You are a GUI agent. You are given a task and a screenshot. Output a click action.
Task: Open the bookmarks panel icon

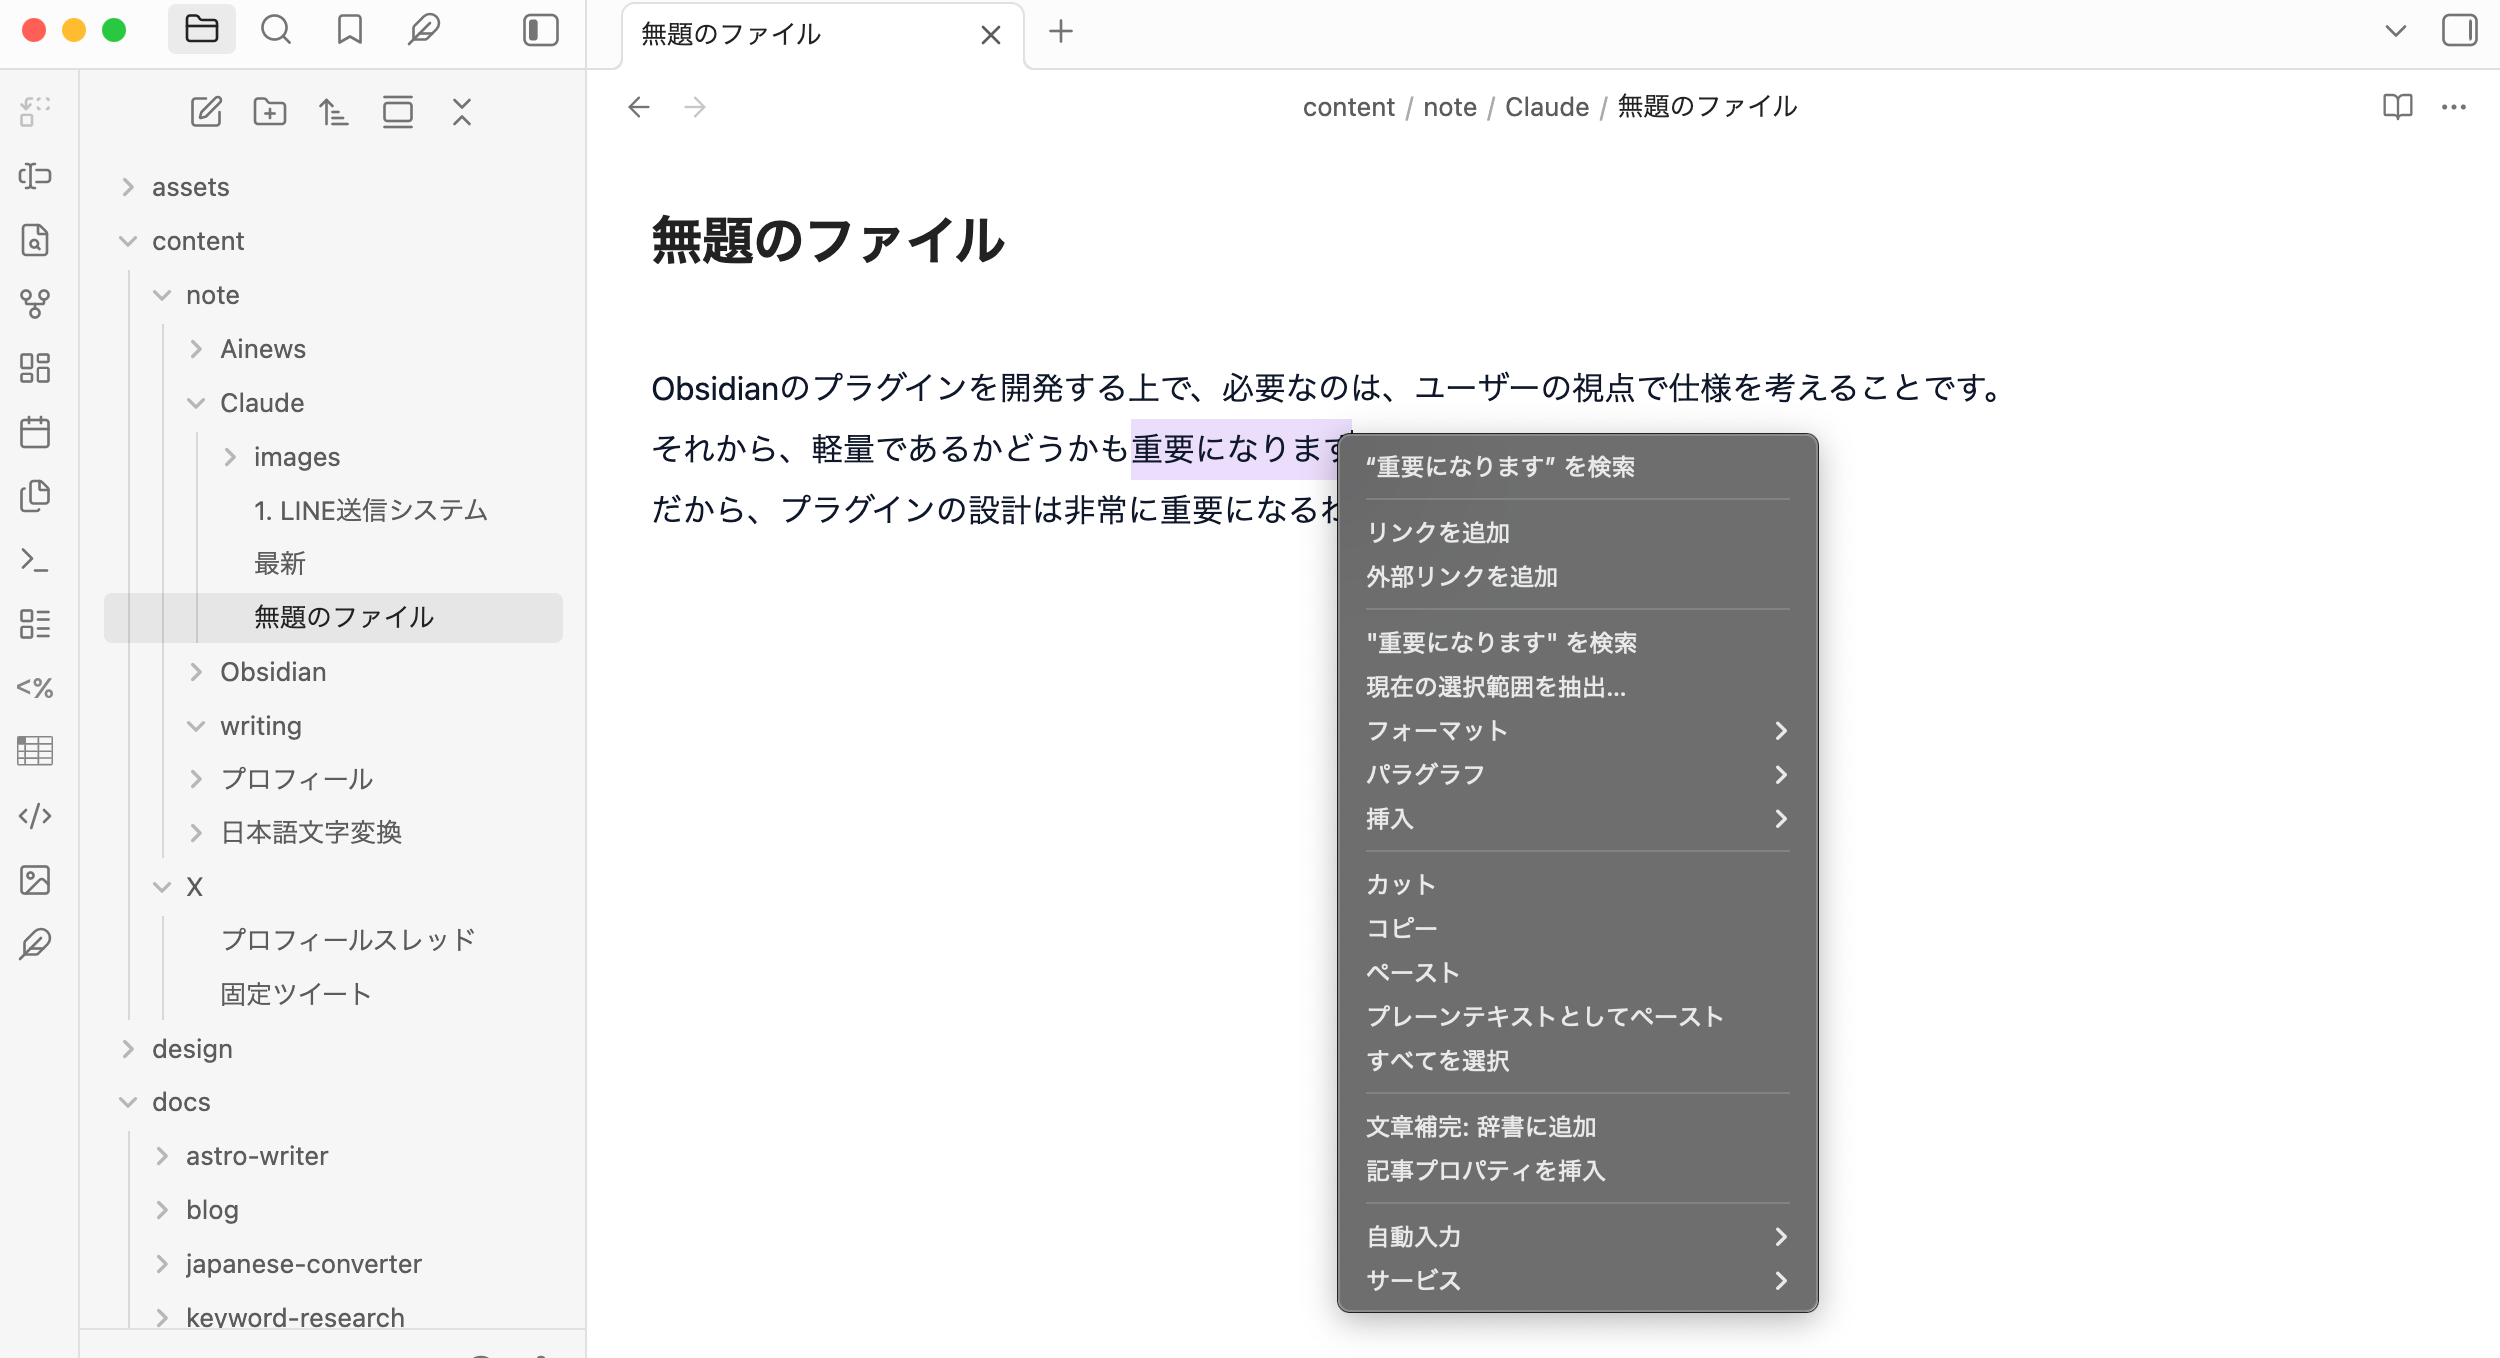pos(349,30)
